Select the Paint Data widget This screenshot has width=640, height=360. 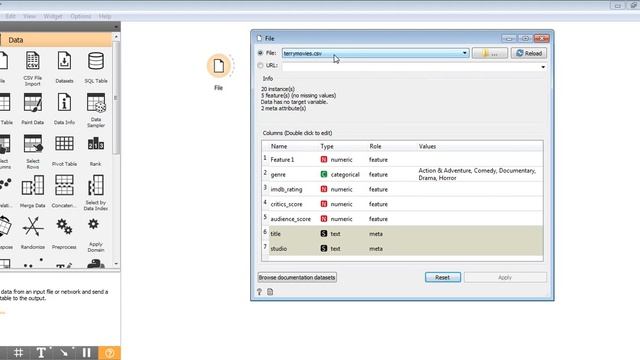click(x=33, y=109)
